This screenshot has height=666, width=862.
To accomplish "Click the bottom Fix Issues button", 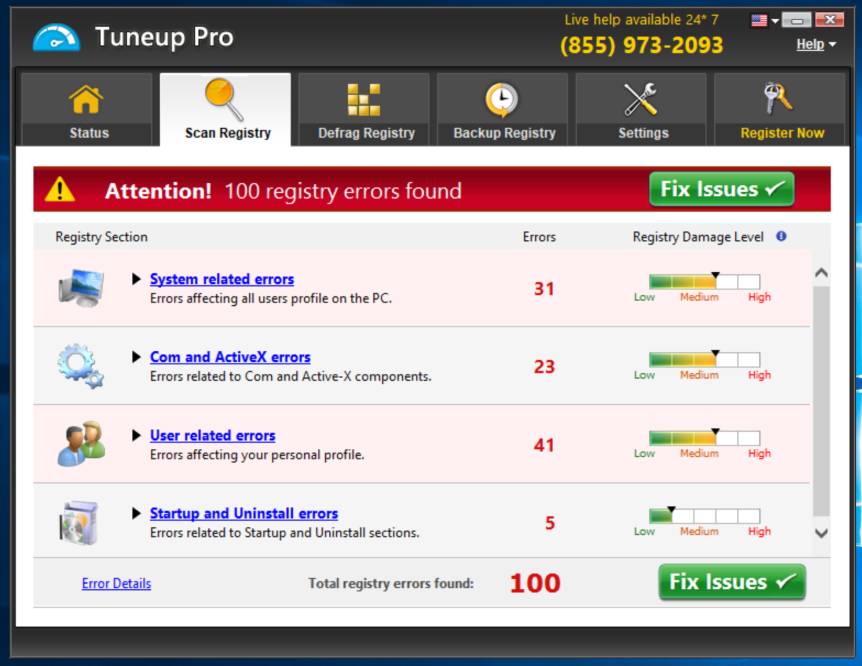I will coord(732,582).
